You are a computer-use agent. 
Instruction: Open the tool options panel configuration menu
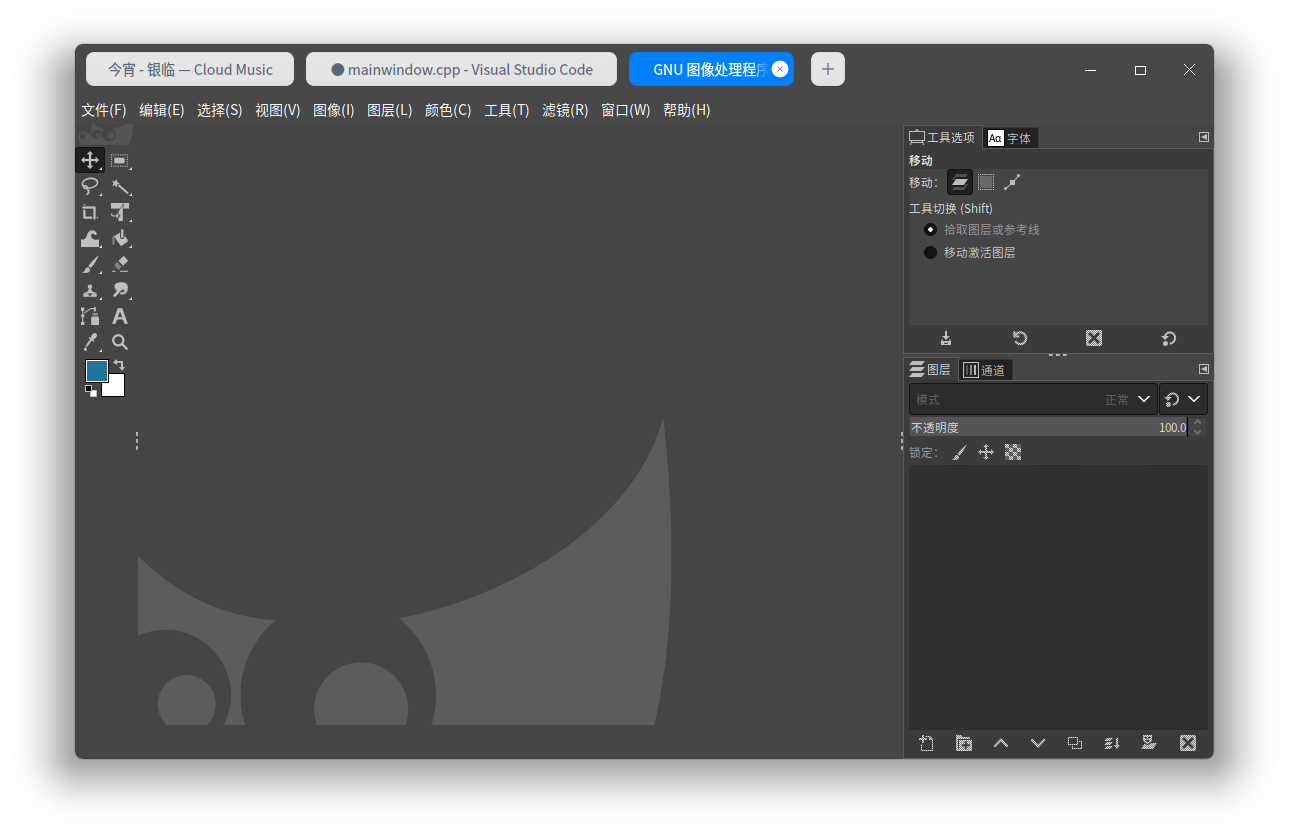point(1204,137)
